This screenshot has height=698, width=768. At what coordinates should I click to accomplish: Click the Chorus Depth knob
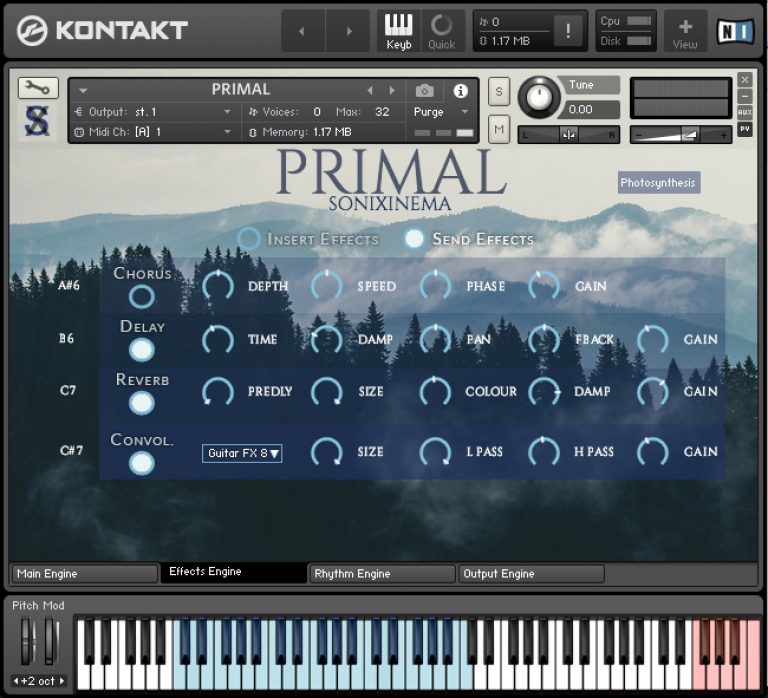pos(218,286)
